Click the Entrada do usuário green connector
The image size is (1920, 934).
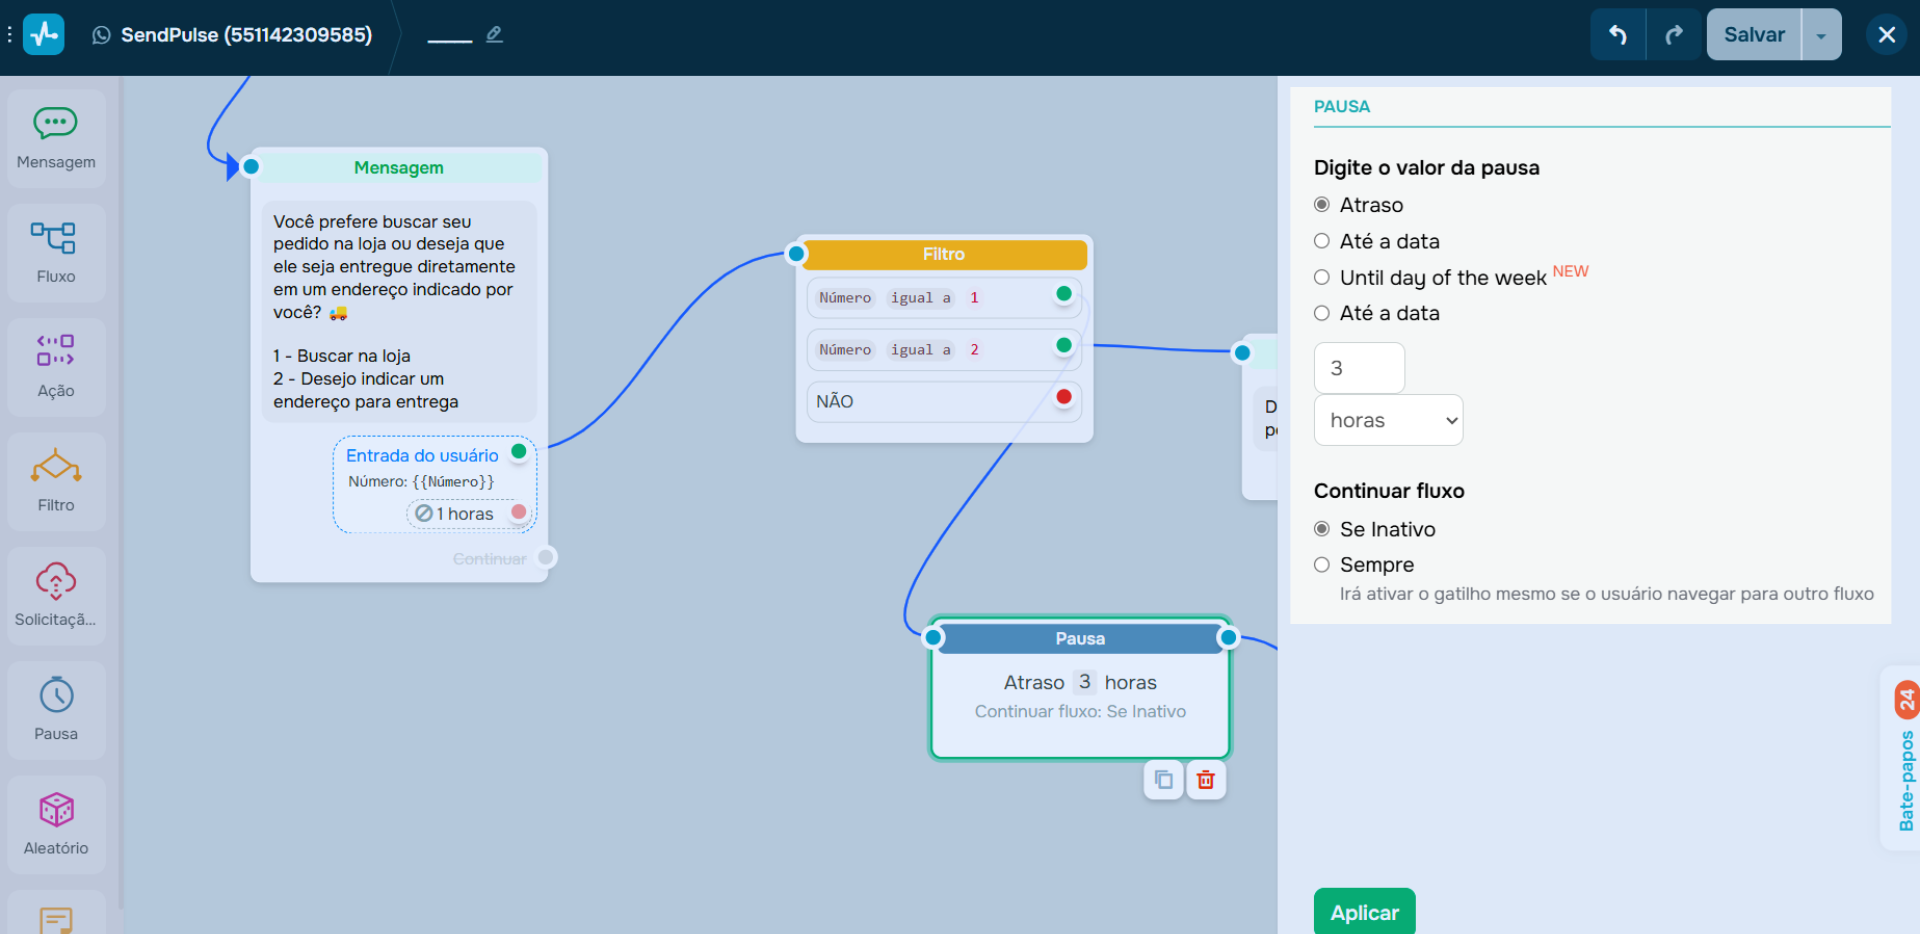pyautogui.click(x=519, y=452)
